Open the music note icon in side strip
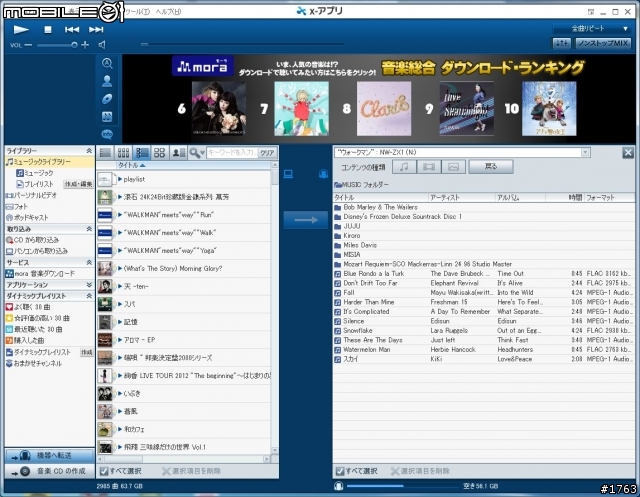The height and width of the screenshot is (497, 640). tap(107, 117)
